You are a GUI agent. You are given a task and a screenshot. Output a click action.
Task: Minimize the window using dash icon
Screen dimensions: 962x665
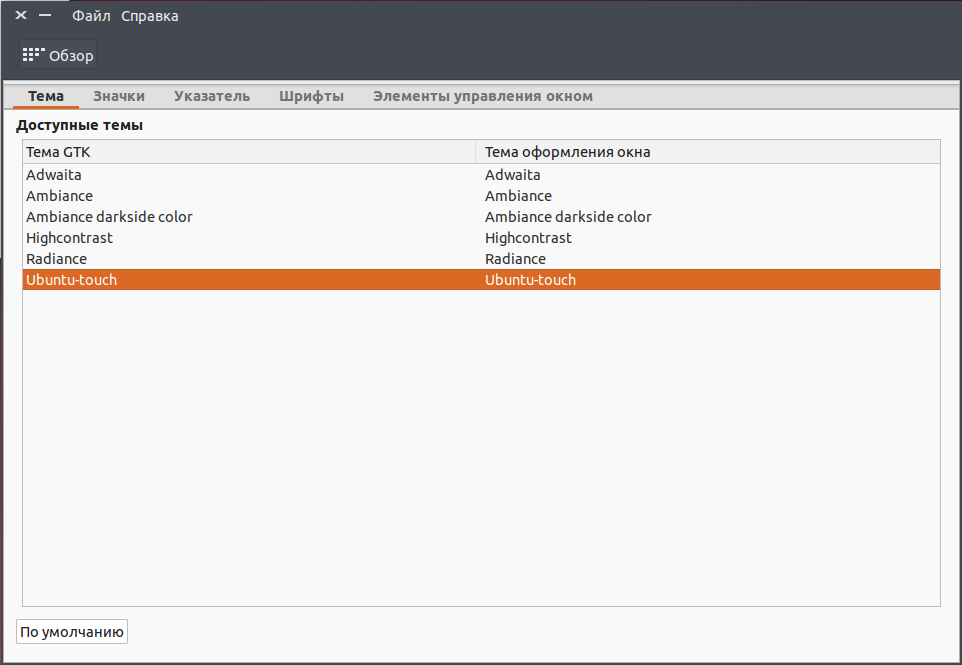45,15
